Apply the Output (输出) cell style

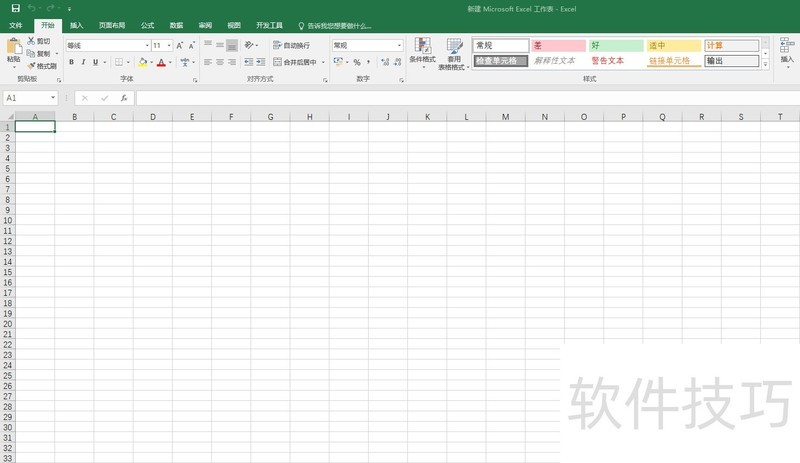click(x=731, y=61)
